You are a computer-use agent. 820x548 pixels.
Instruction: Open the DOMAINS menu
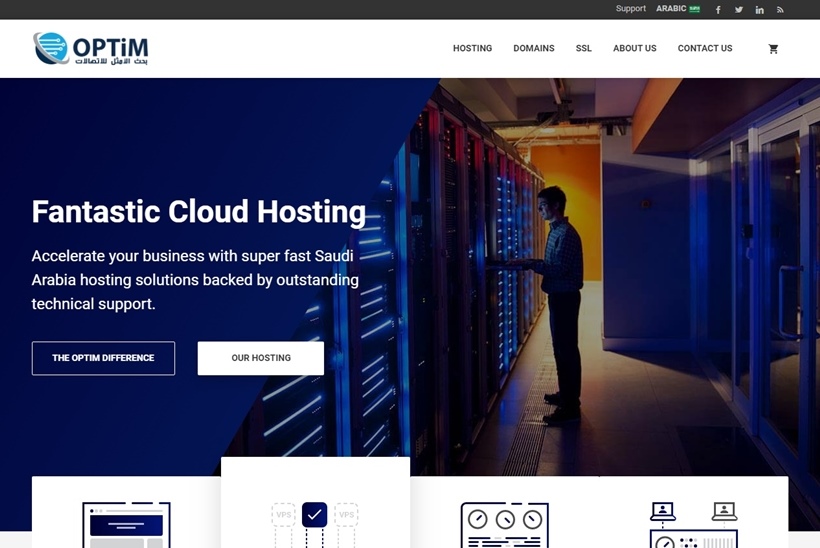[x=533, y=48]
